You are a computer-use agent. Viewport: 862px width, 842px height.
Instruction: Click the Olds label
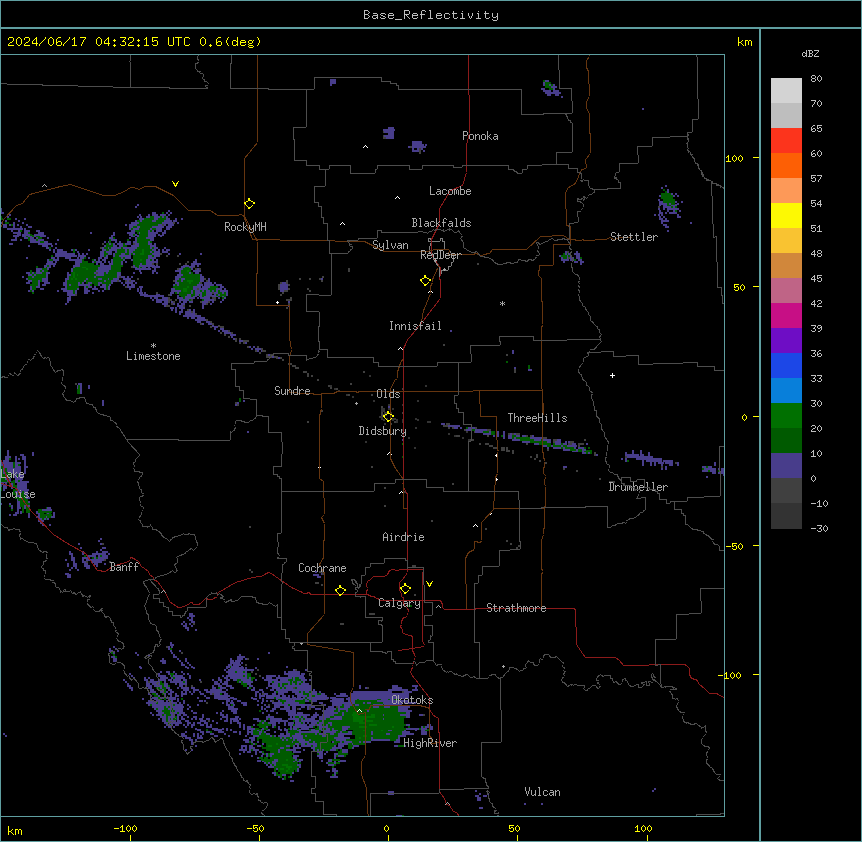coord(388,394)
